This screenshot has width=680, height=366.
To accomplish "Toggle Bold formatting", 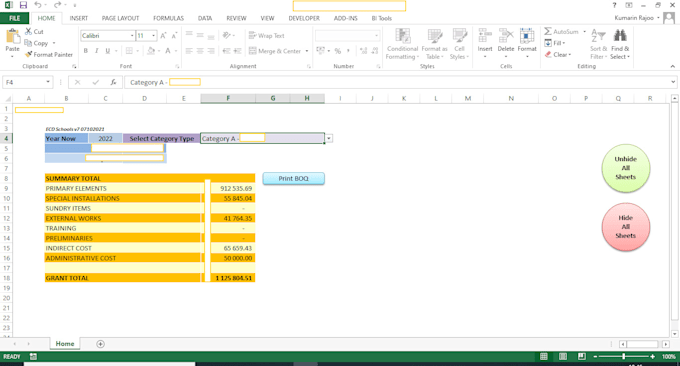I will coord(86,51).
